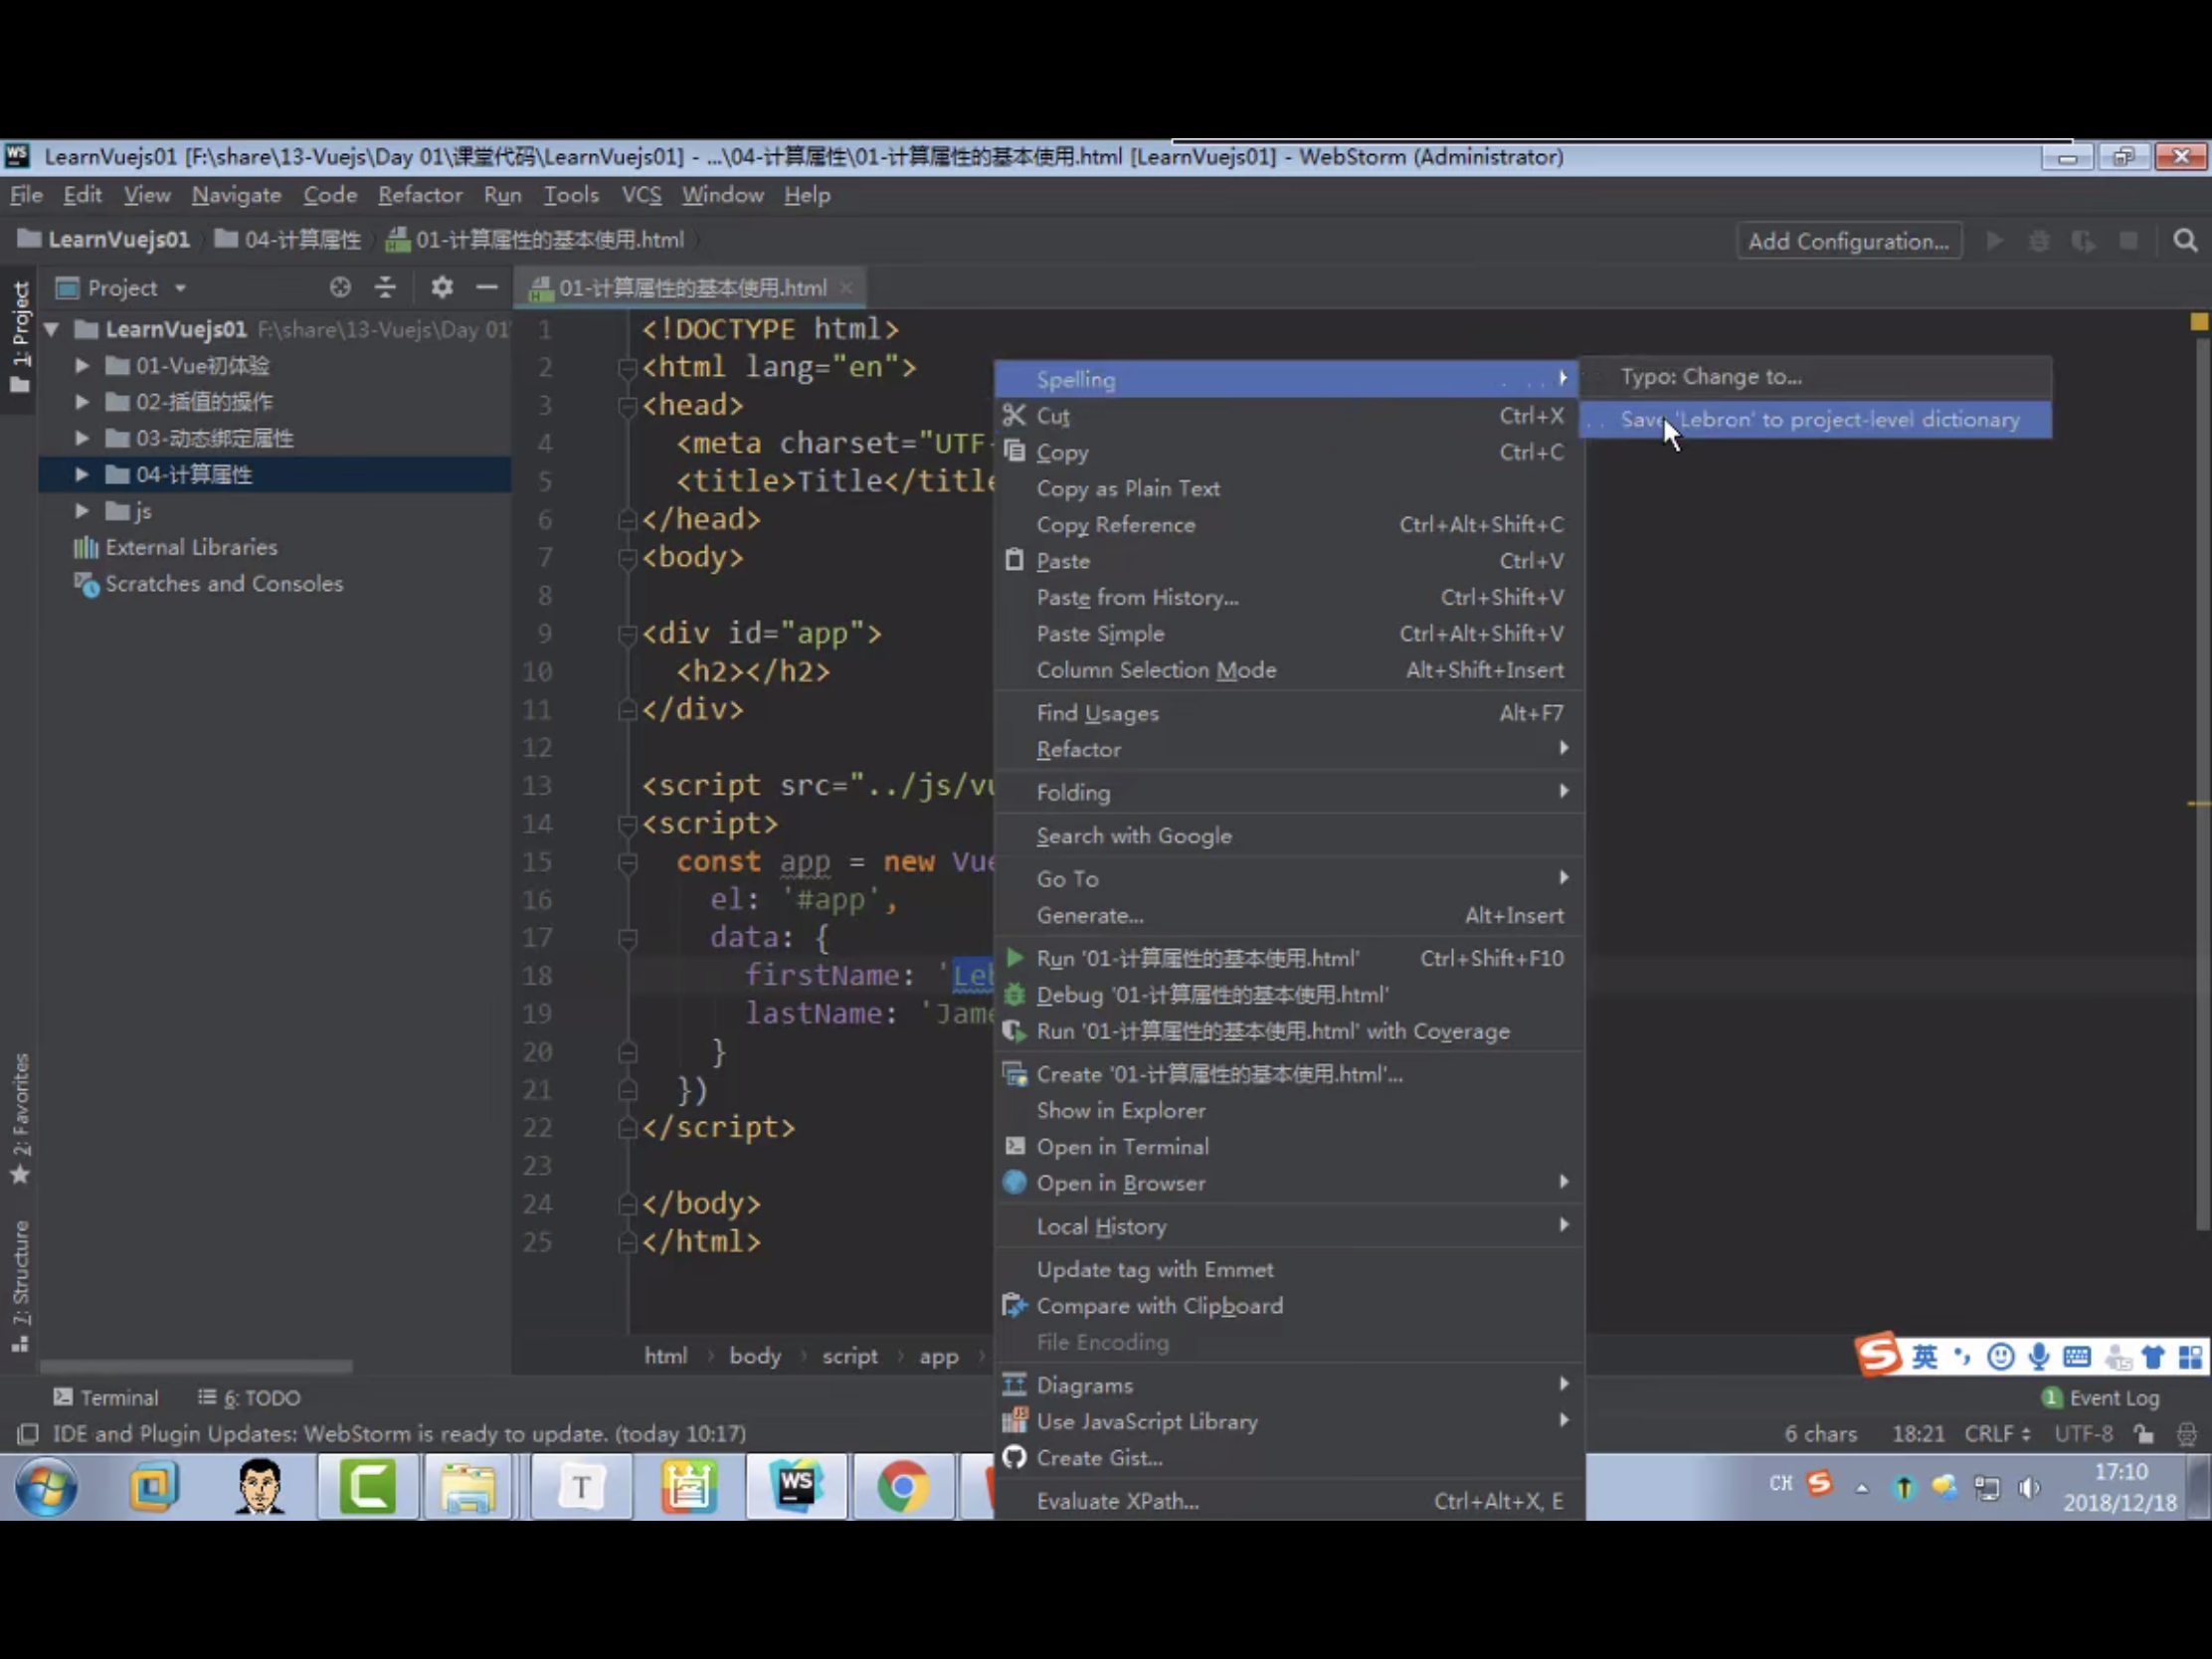The width and height of the screenshot is (2212, 1659).
Task: Click the Search Everywhere magnifier icon
Action: [2185, 241]
